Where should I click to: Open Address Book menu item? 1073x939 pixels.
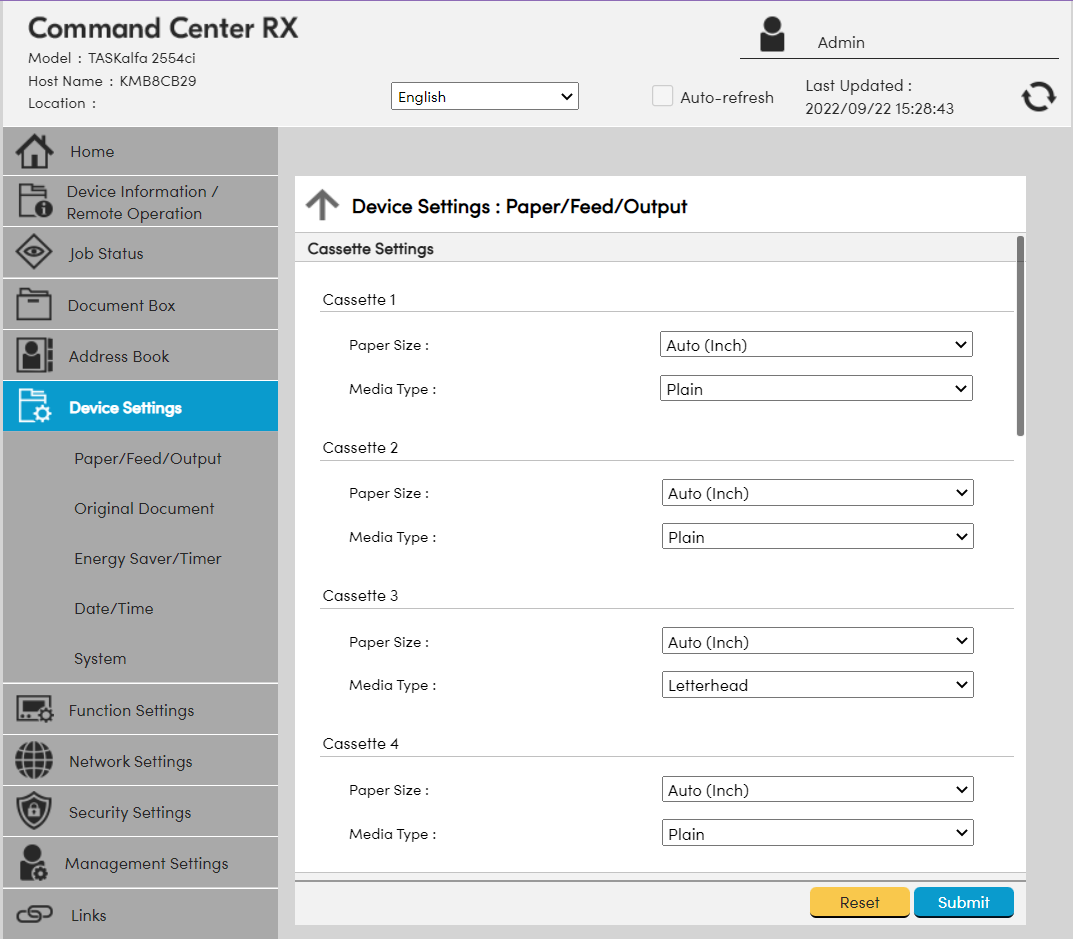pyautogui.click(x=140, y=356)
